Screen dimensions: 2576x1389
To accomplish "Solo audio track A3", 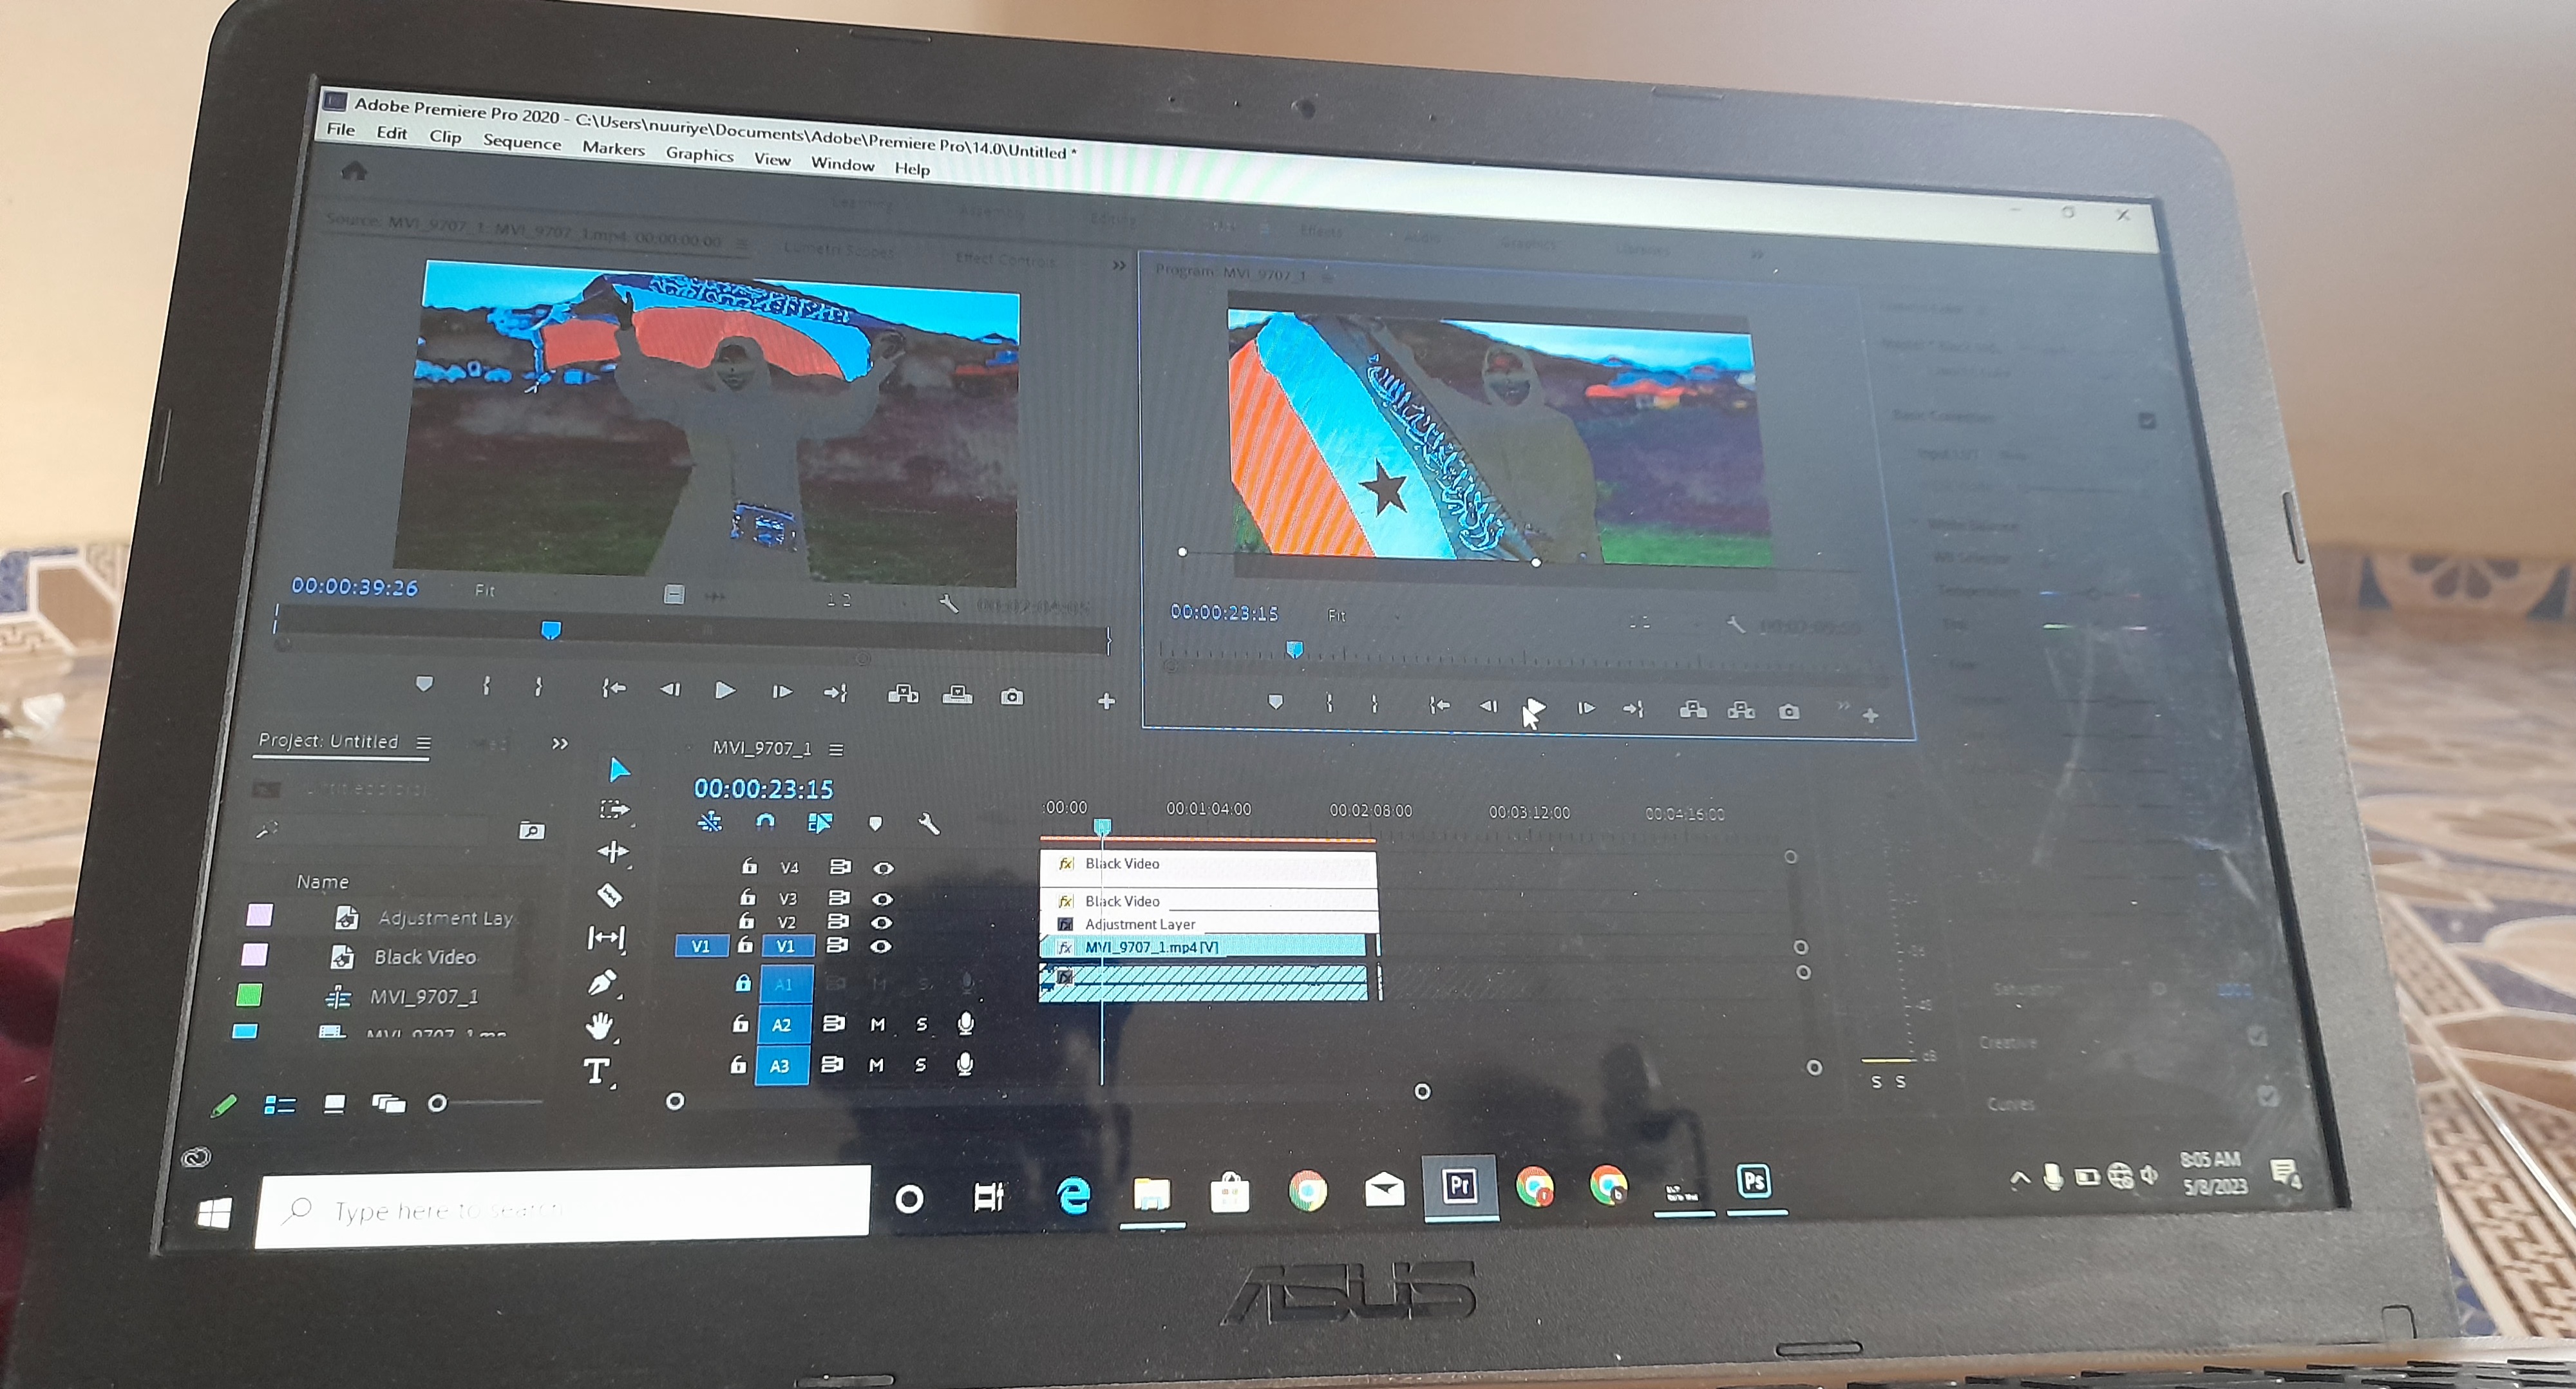I will tap(920, 1065).
